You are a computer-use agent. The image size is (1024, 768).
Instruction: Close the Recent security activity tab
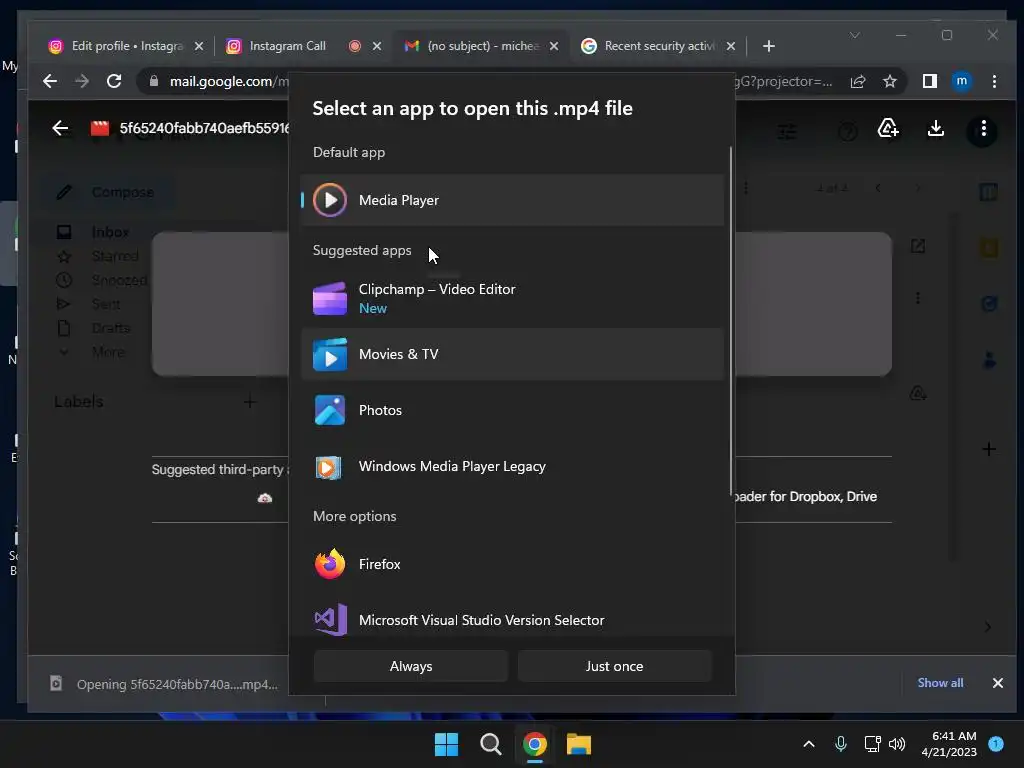click(731, 46)
